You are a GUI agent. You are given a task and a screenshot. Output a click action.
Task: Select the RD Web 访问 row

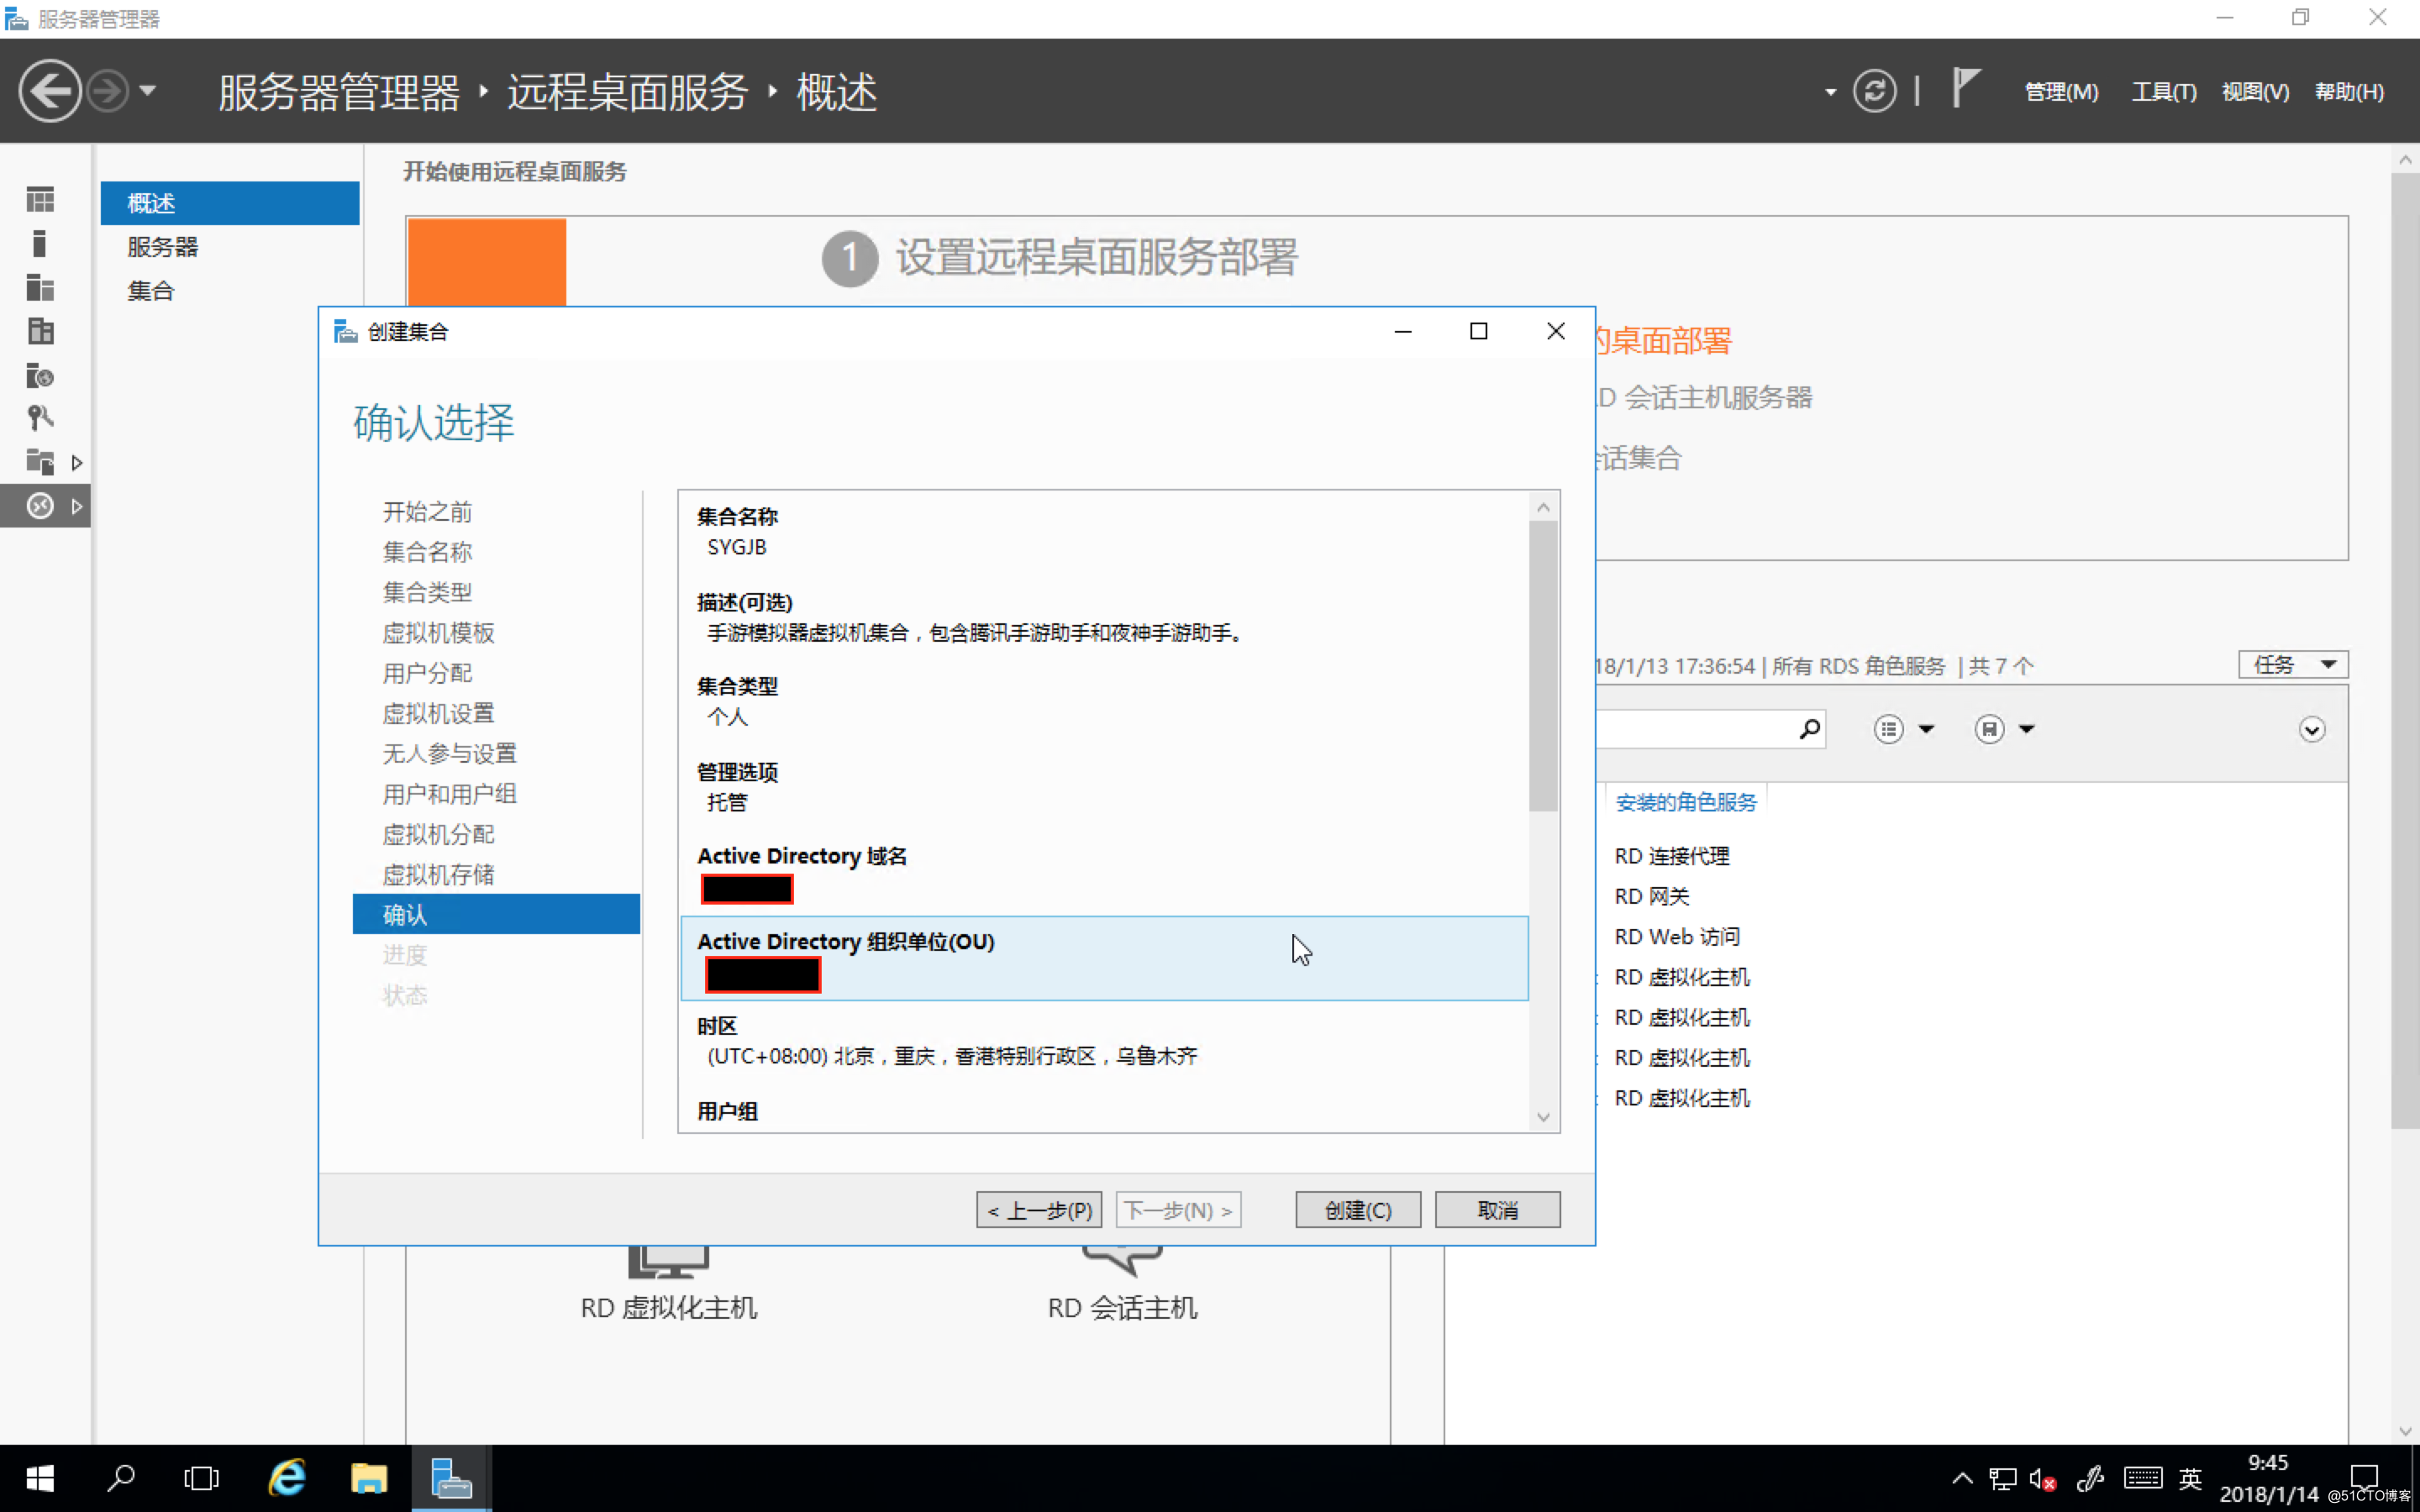(1677, 937)
